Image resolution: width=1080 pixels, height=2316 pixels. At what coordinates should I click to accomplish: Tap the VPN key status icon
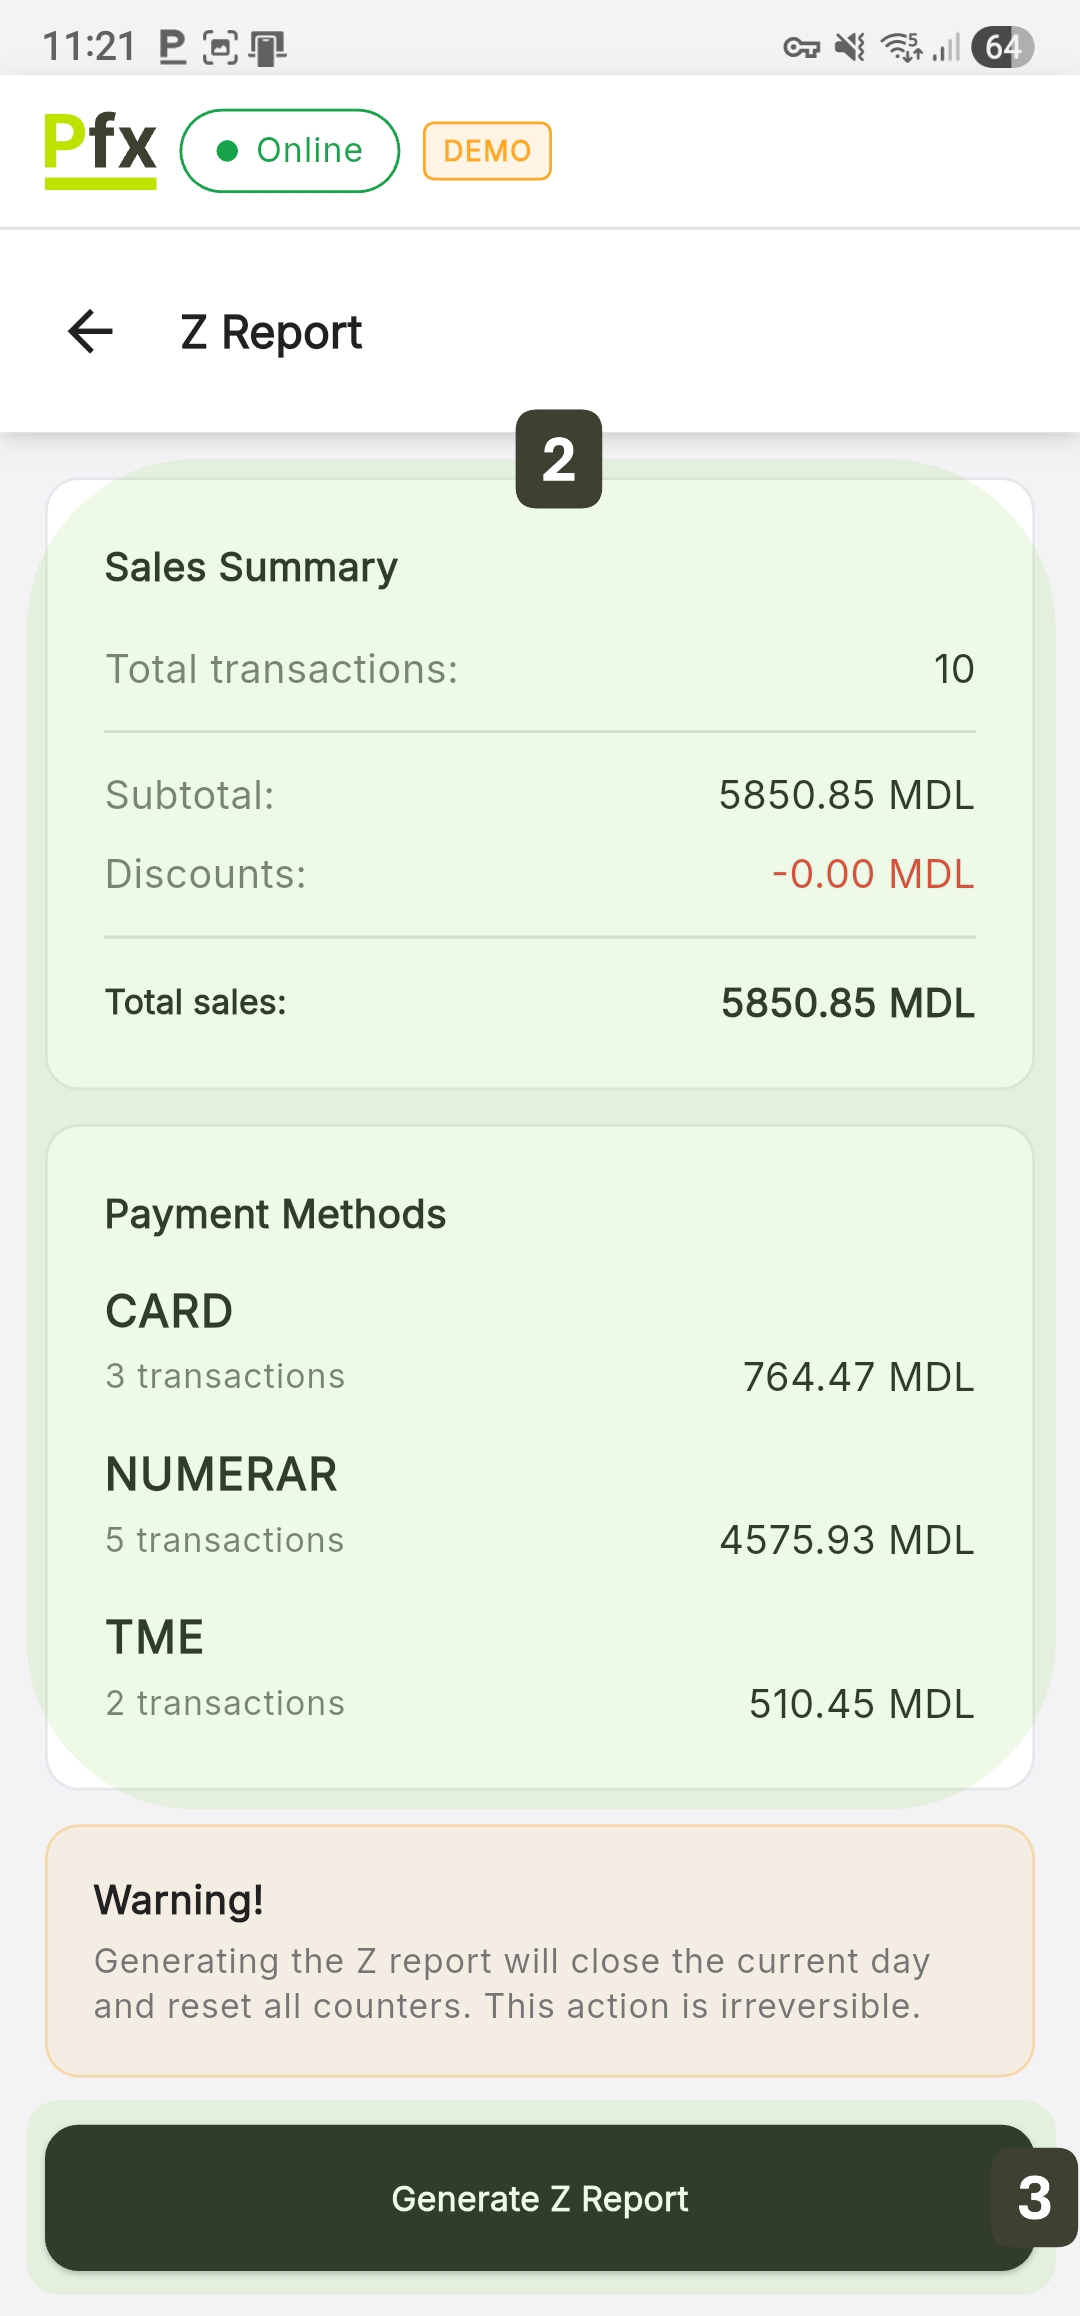pos(801,47)
